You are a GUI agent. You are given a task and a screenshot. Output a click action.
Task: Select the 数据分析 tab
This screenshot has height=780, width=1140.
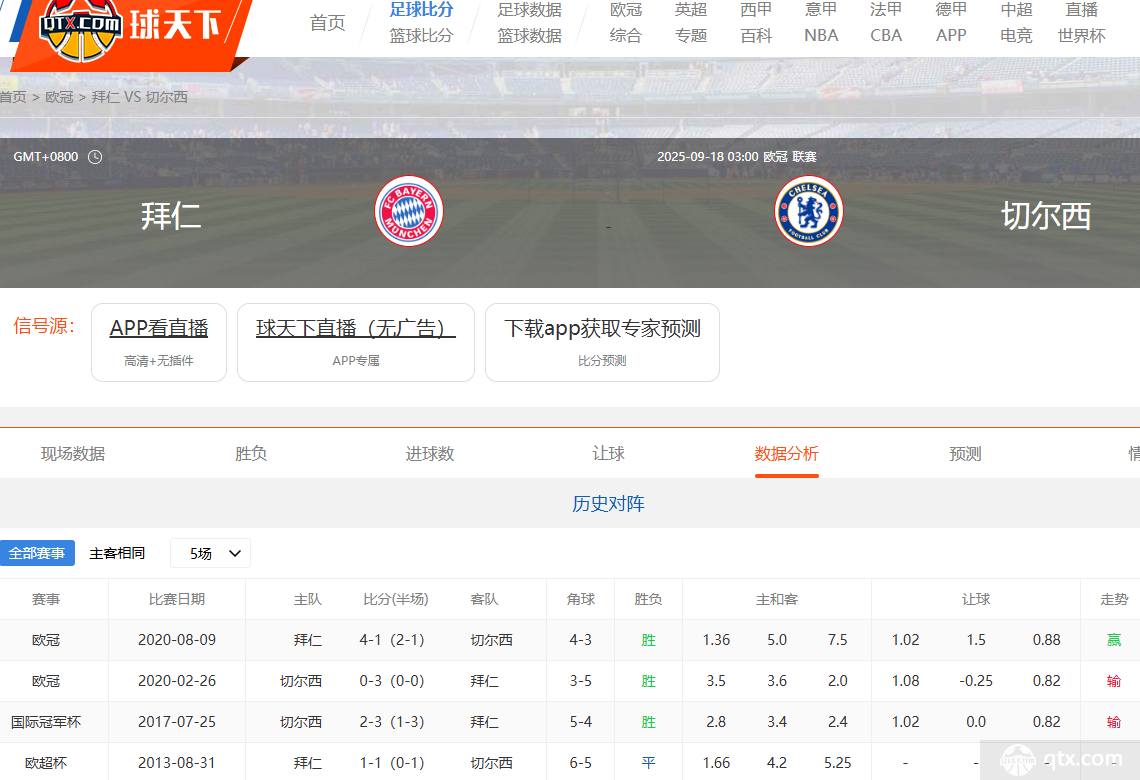pyautogui.click(x=787, y=454)
